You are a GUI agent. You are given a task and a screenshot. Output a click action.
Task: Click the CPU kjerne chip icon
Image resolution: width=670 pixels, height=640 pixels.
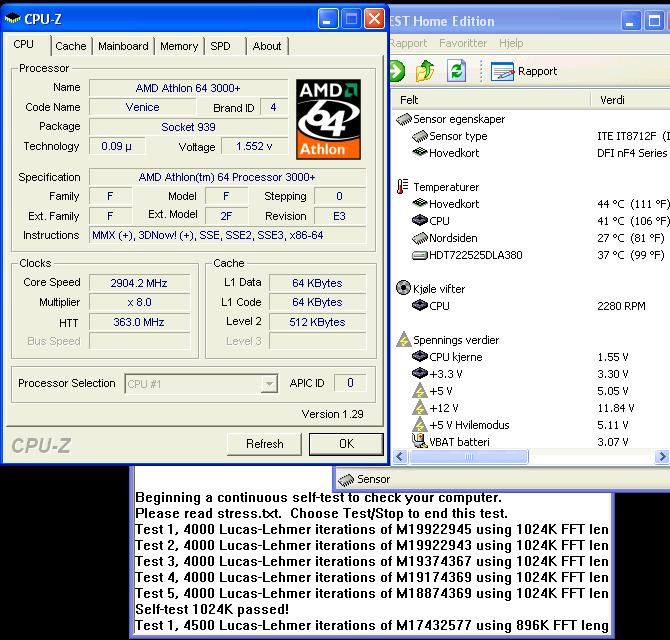(x=420, y=356)
